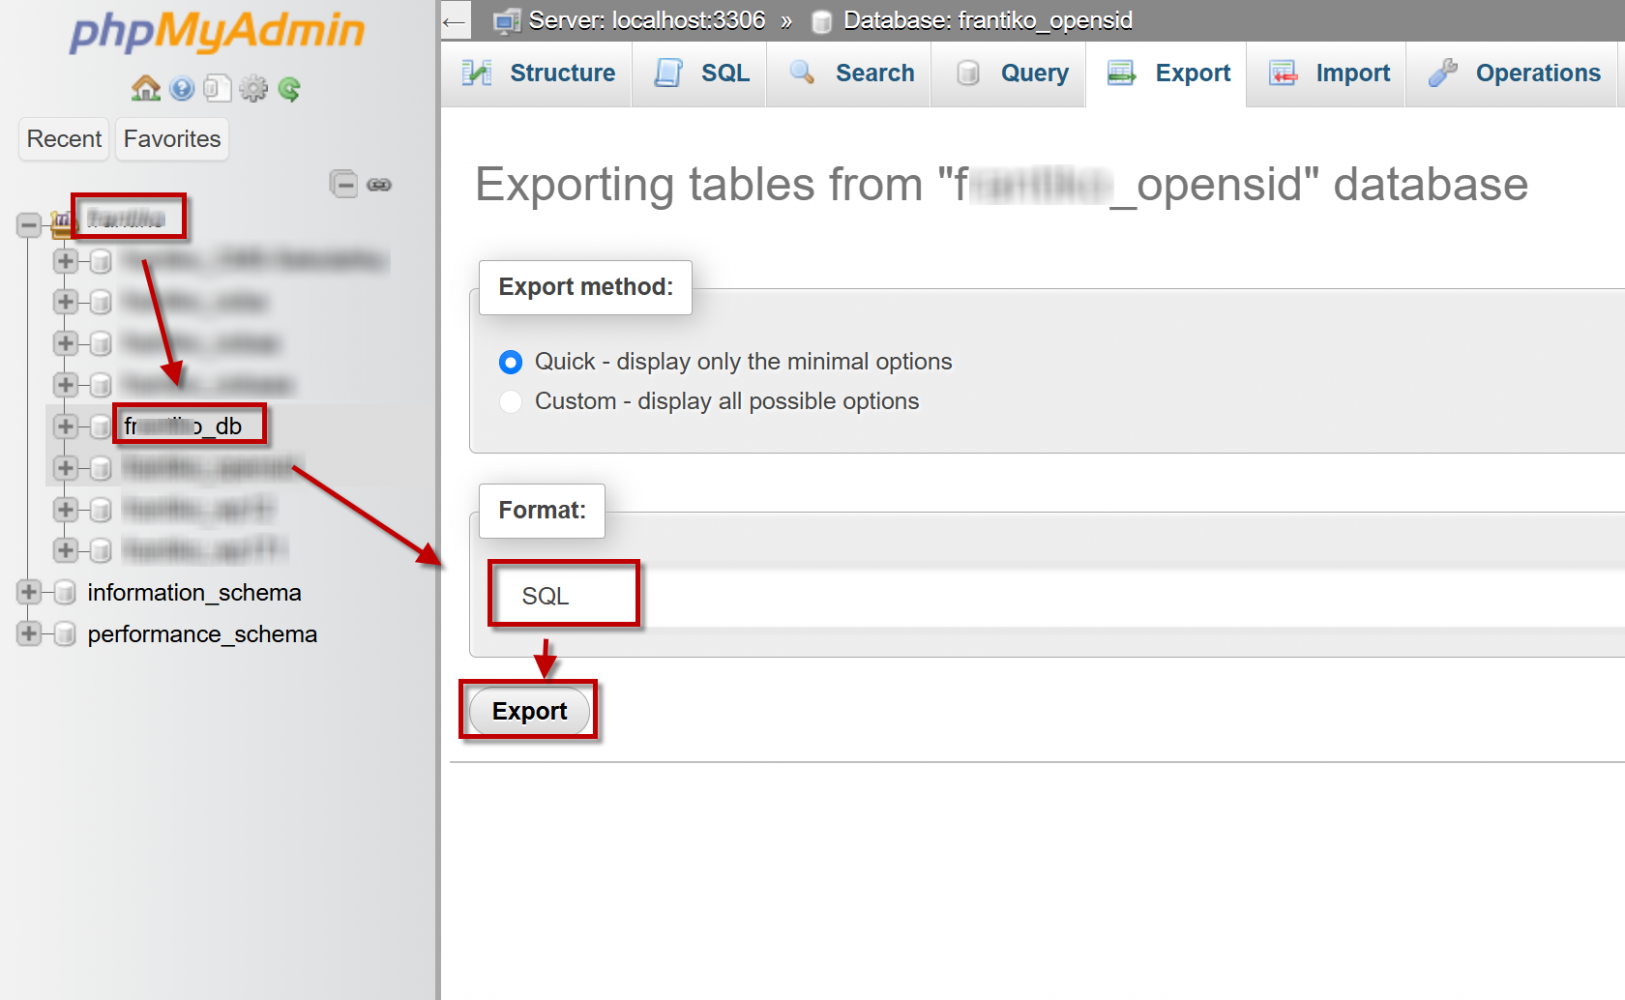Select Custom export method radio button
The height and width of the screenshot is (1000, 1625).
(x=510, y=402)
